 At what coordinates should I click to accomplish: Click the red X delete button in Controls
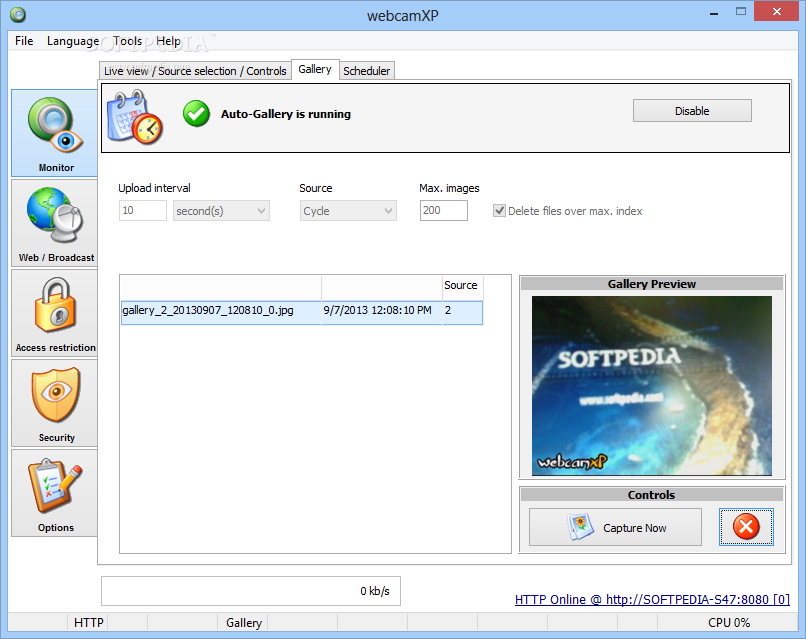click(746, 527)
